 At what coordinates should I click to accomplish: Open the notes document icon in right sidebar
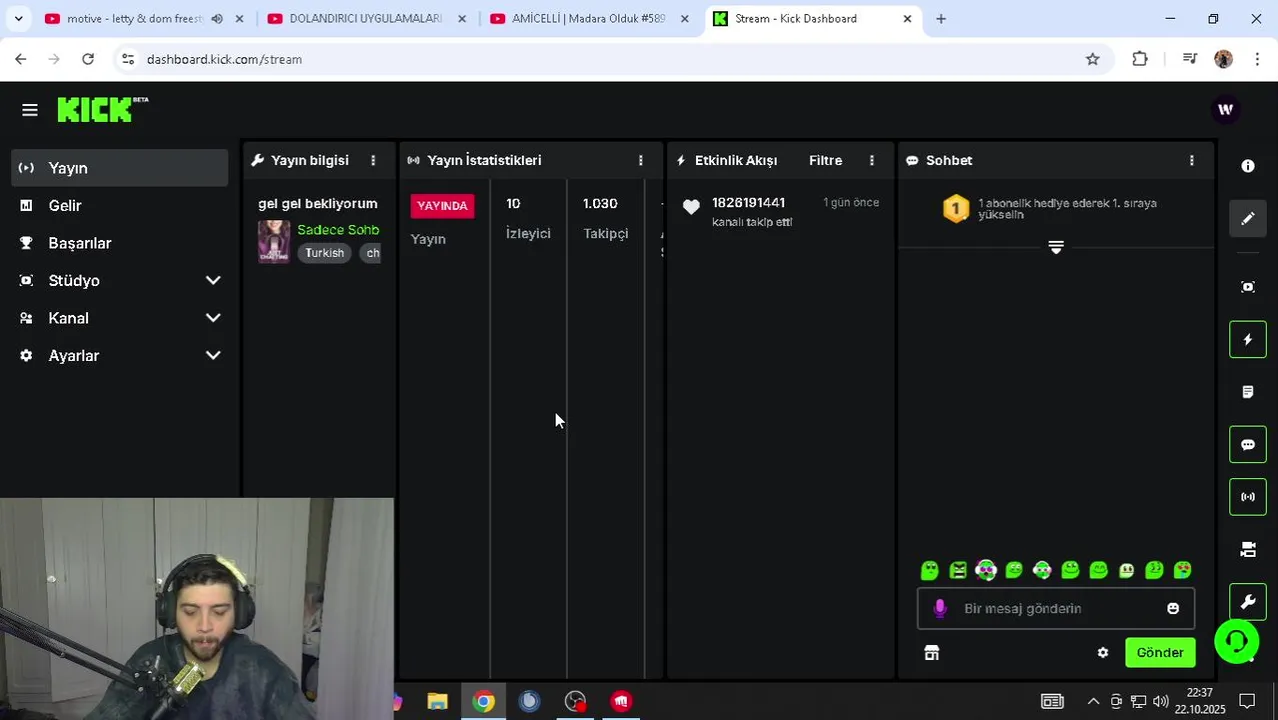coord(1248,392)
